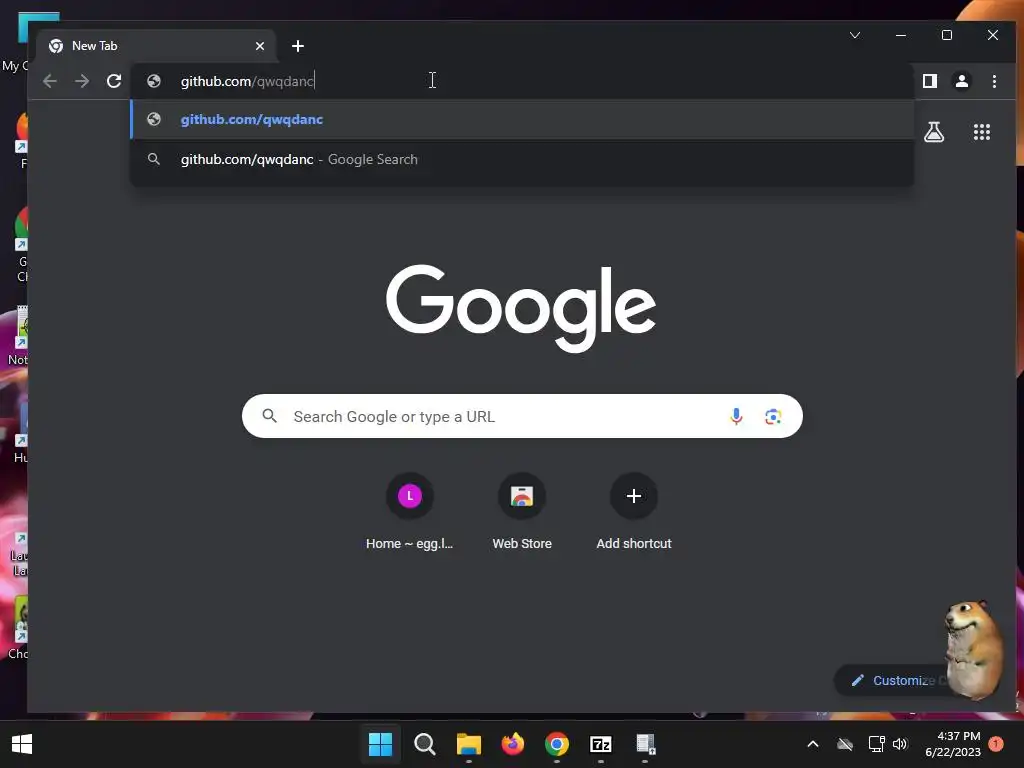The image size is (1024, 768).
Task: Click the Google logo
Action: tap(521, 307)
